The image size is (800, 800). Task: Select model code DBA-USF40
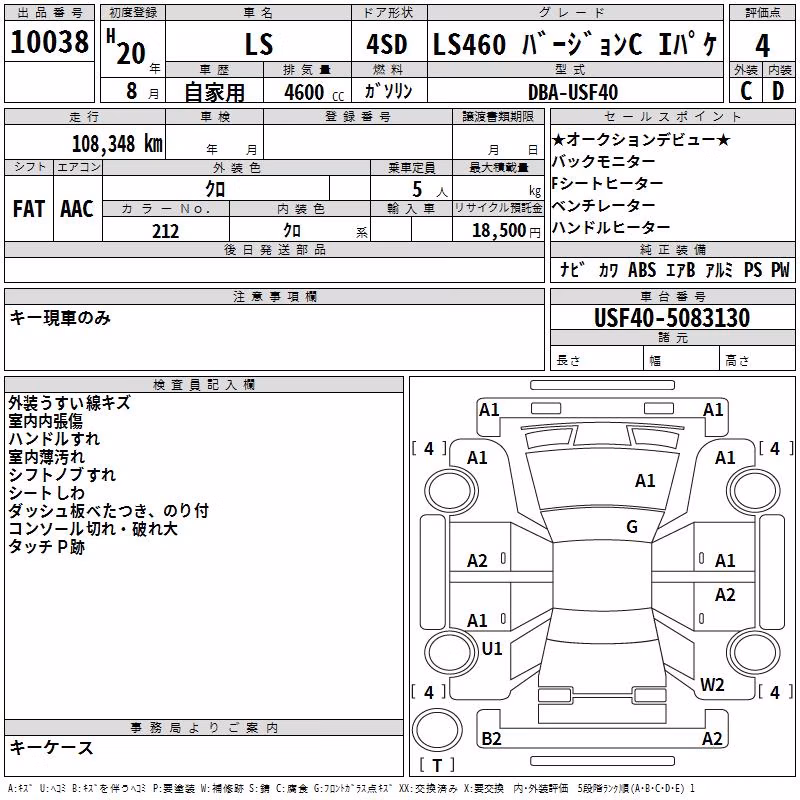click(573, 92)
